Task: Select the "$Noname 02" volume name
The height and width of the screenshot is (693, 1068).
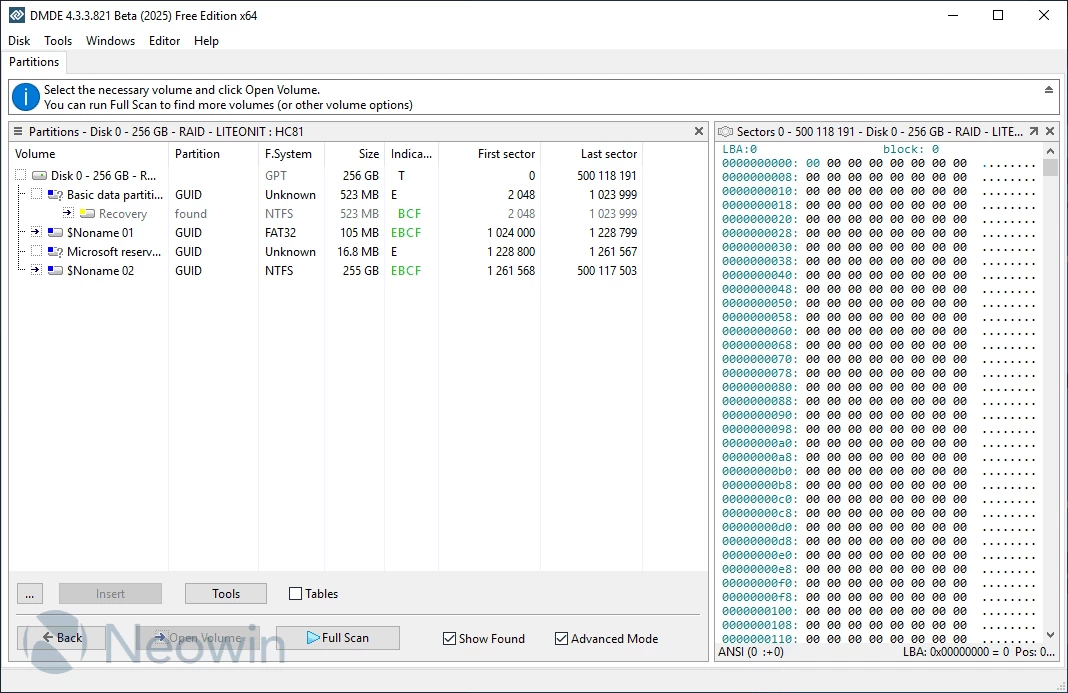Action: 100,271
